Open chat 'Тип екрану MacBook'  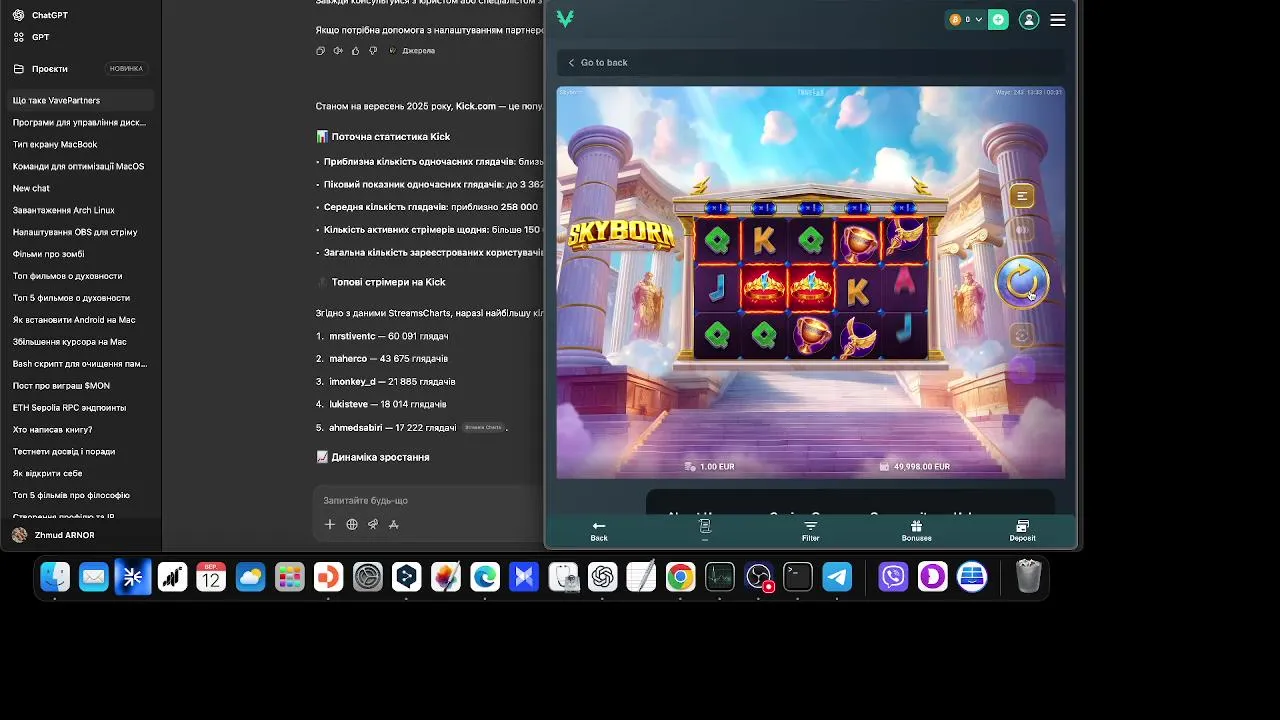pos(80,144)
